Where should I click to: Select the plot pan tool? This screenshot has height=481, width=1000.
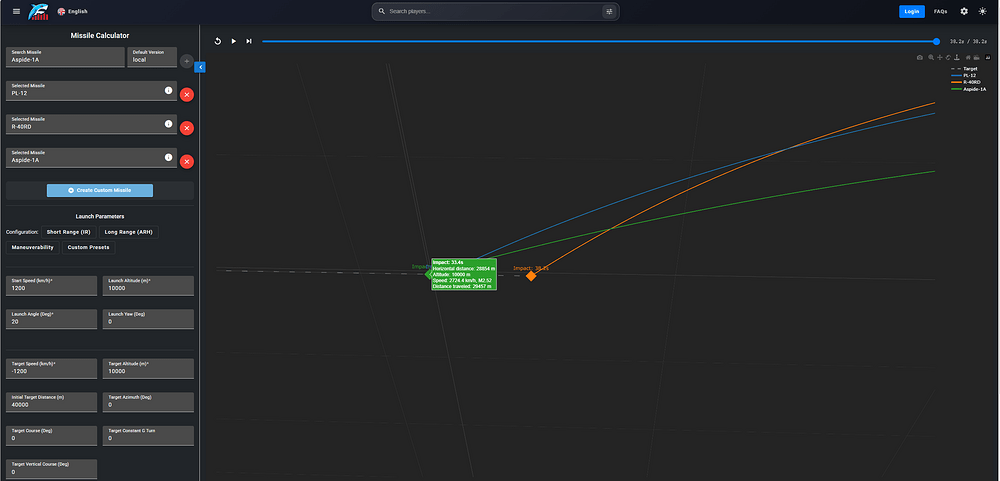(939, 57)
